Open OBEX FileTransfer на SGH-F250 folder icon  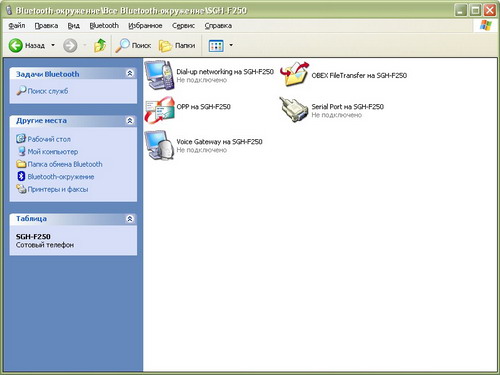294,75
